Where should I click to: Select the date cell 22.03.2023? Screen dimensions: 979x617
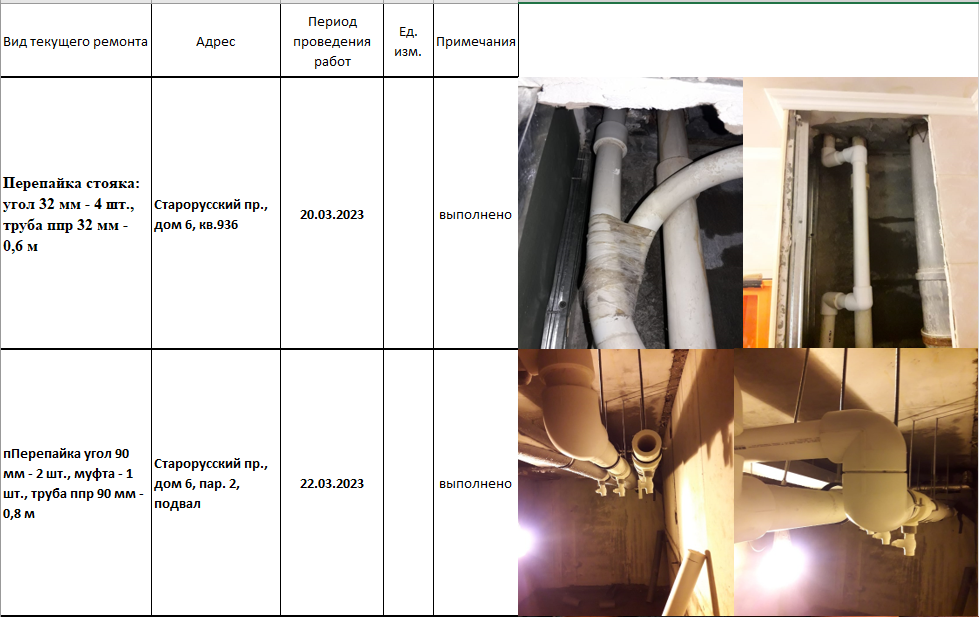[332, 483]
